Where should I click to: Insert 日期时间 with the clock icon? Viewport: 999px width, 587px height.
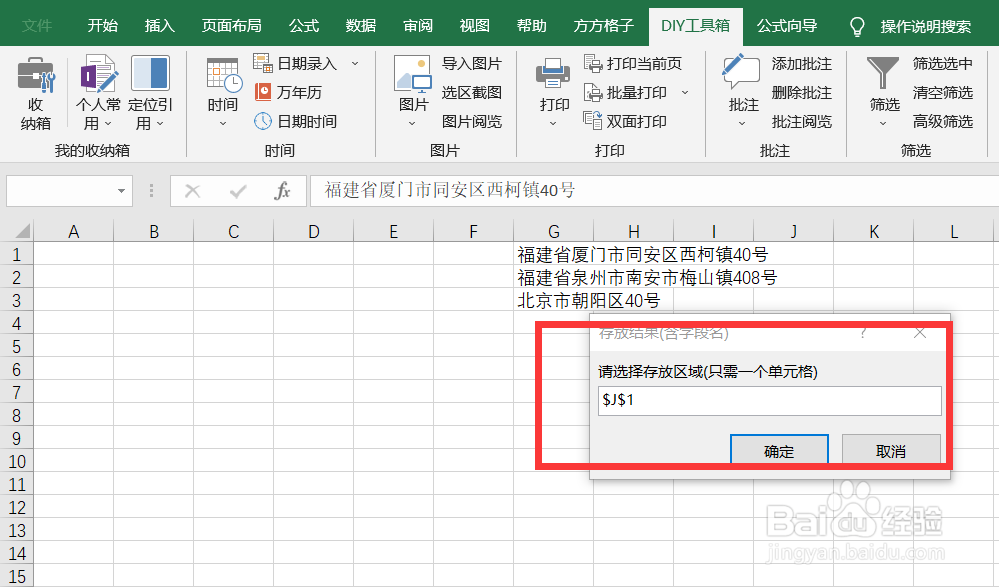296,120
